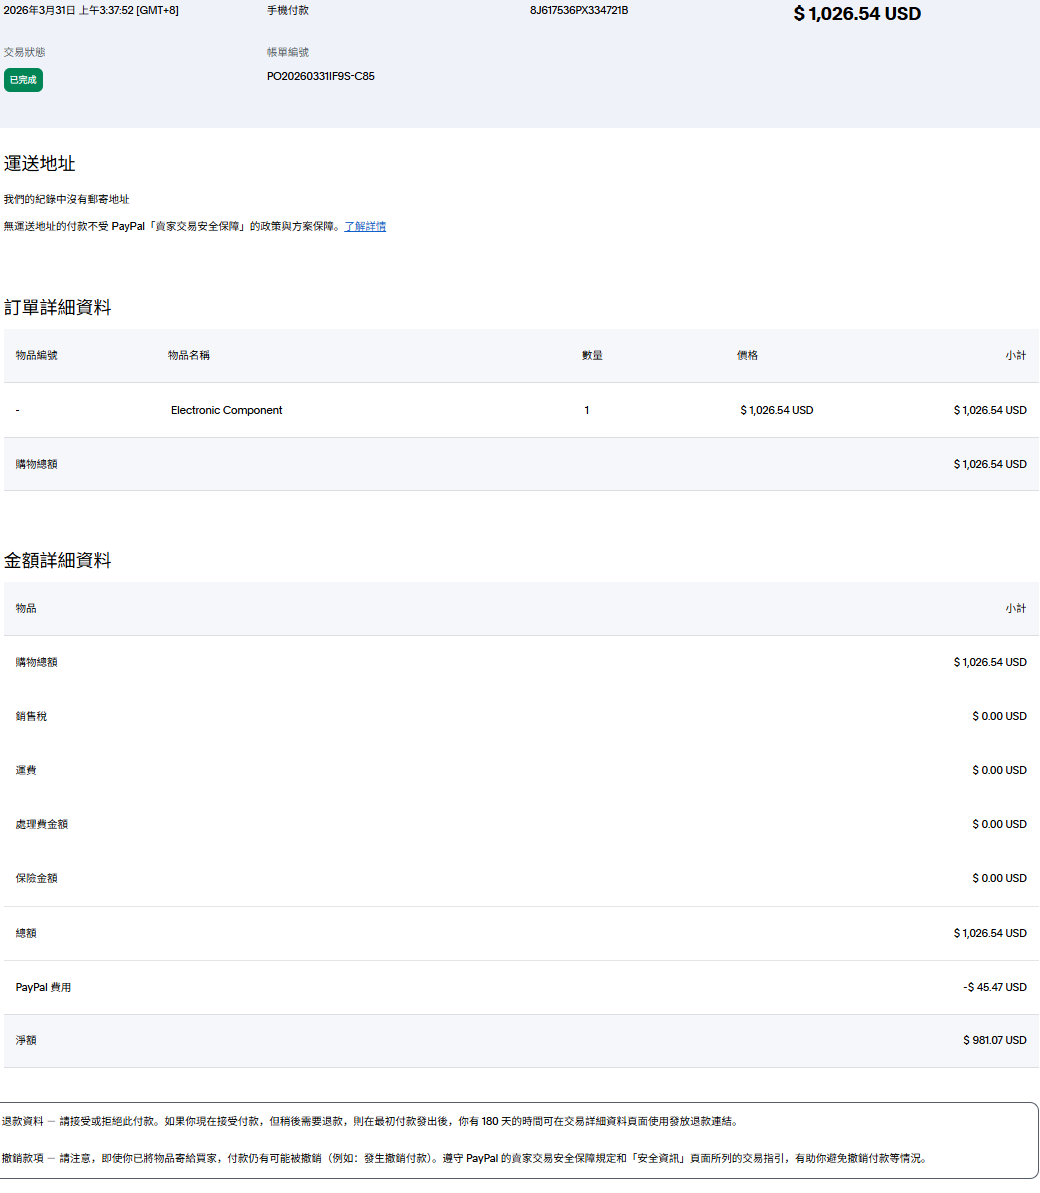The image size is (1040, 1193).
Task: Click the Electronic Component item name
Action: (x=226, y=410)
